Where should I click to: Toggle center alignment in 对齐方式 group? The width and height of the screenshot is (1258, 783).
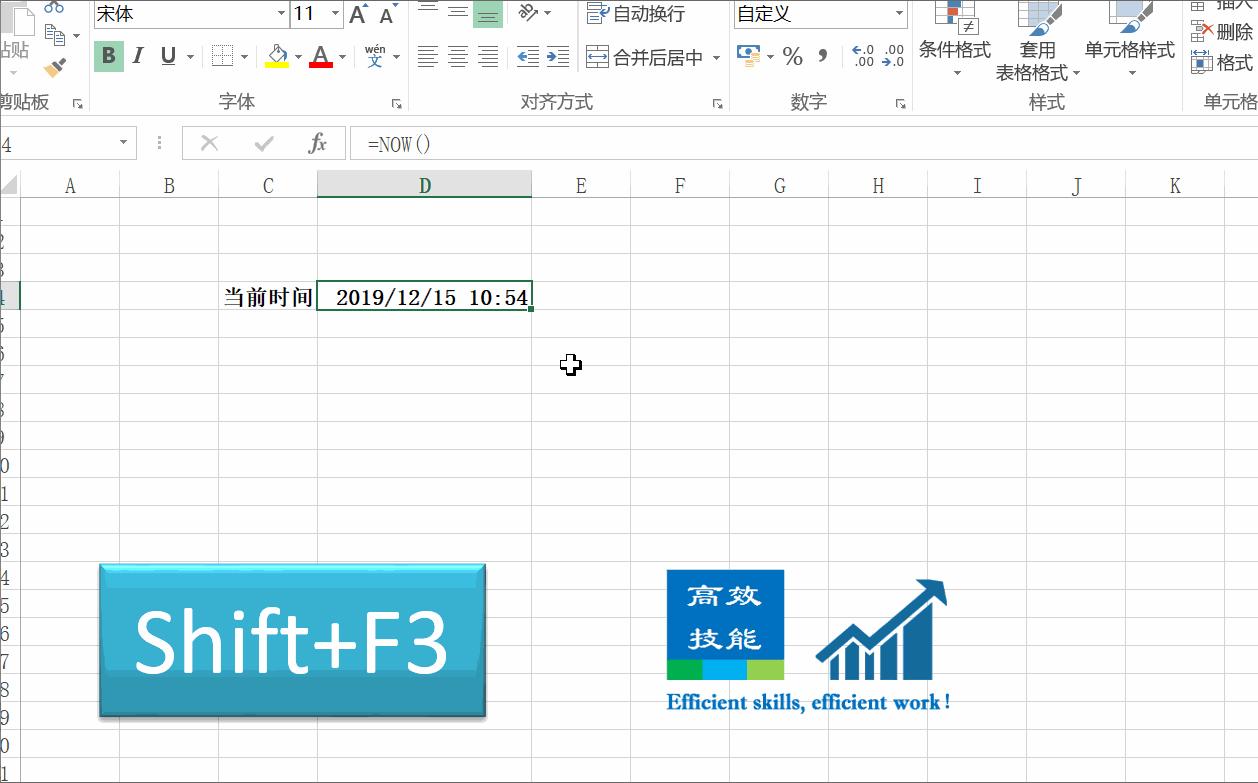click(457, 57)
